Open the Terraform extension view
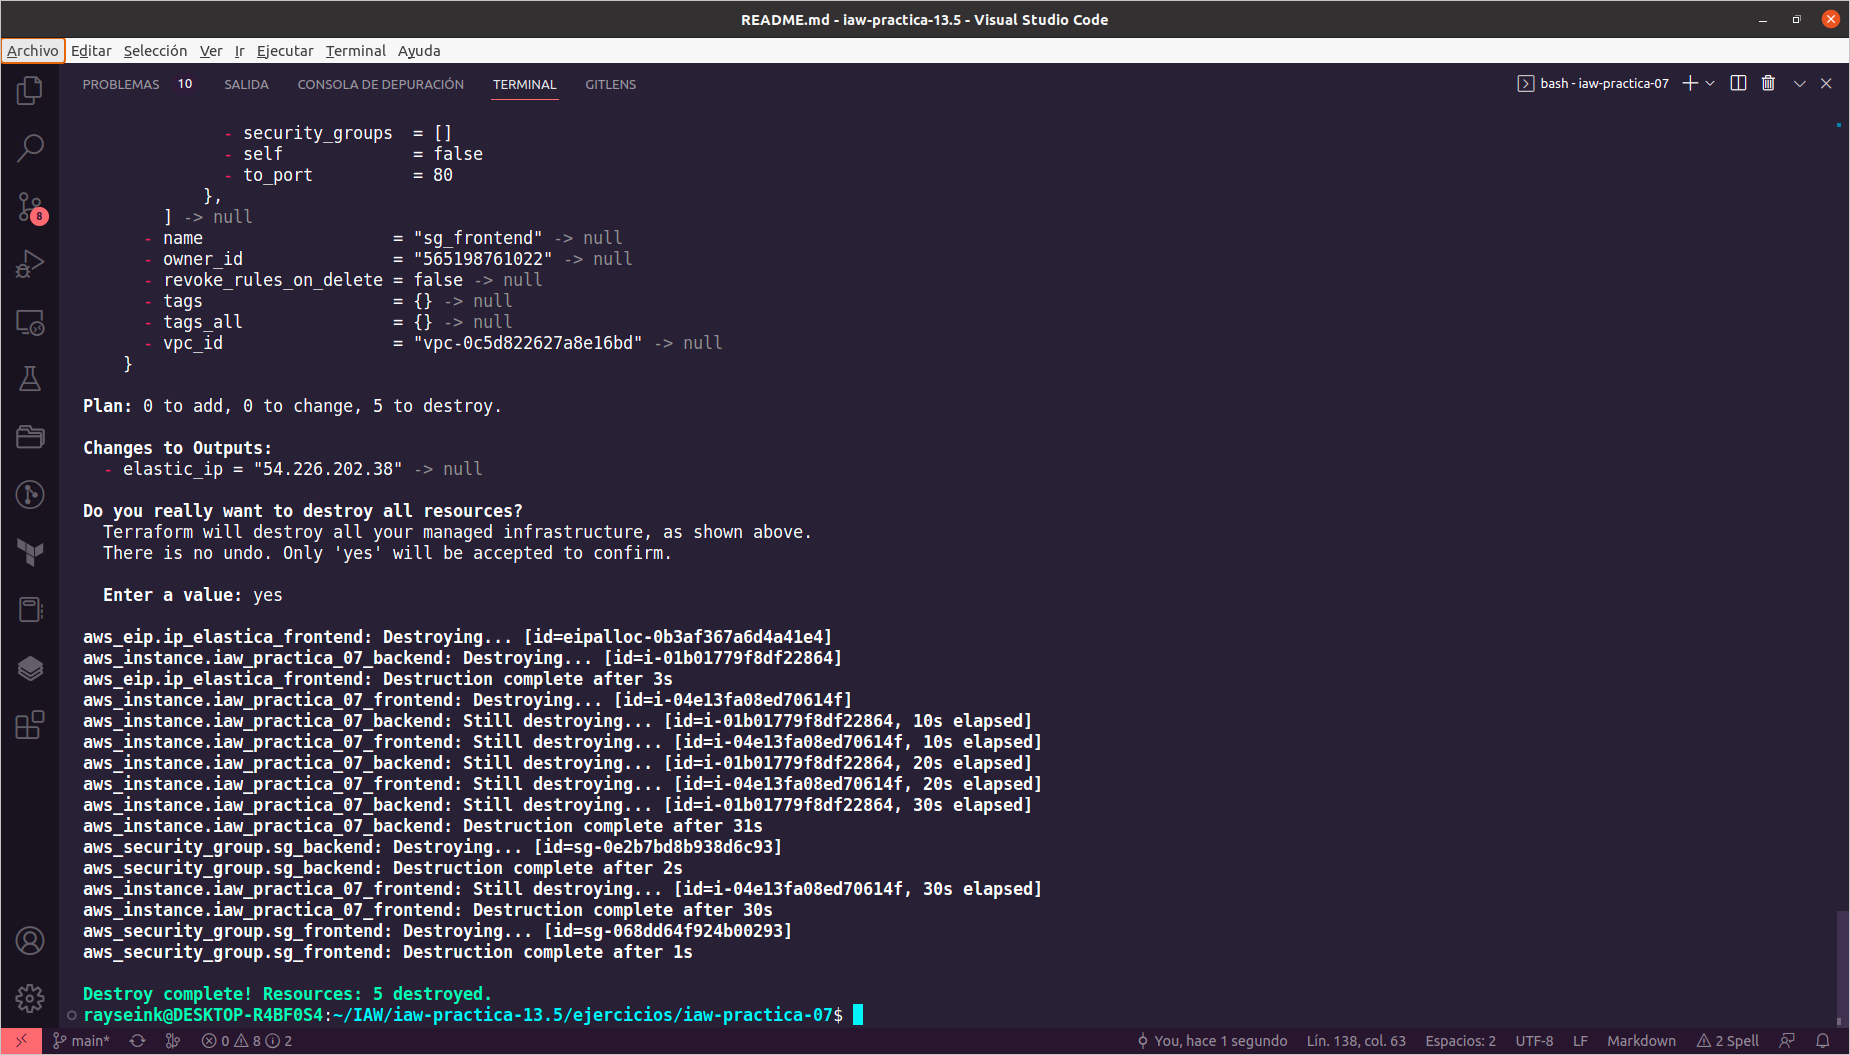 (x=30, y=551)
